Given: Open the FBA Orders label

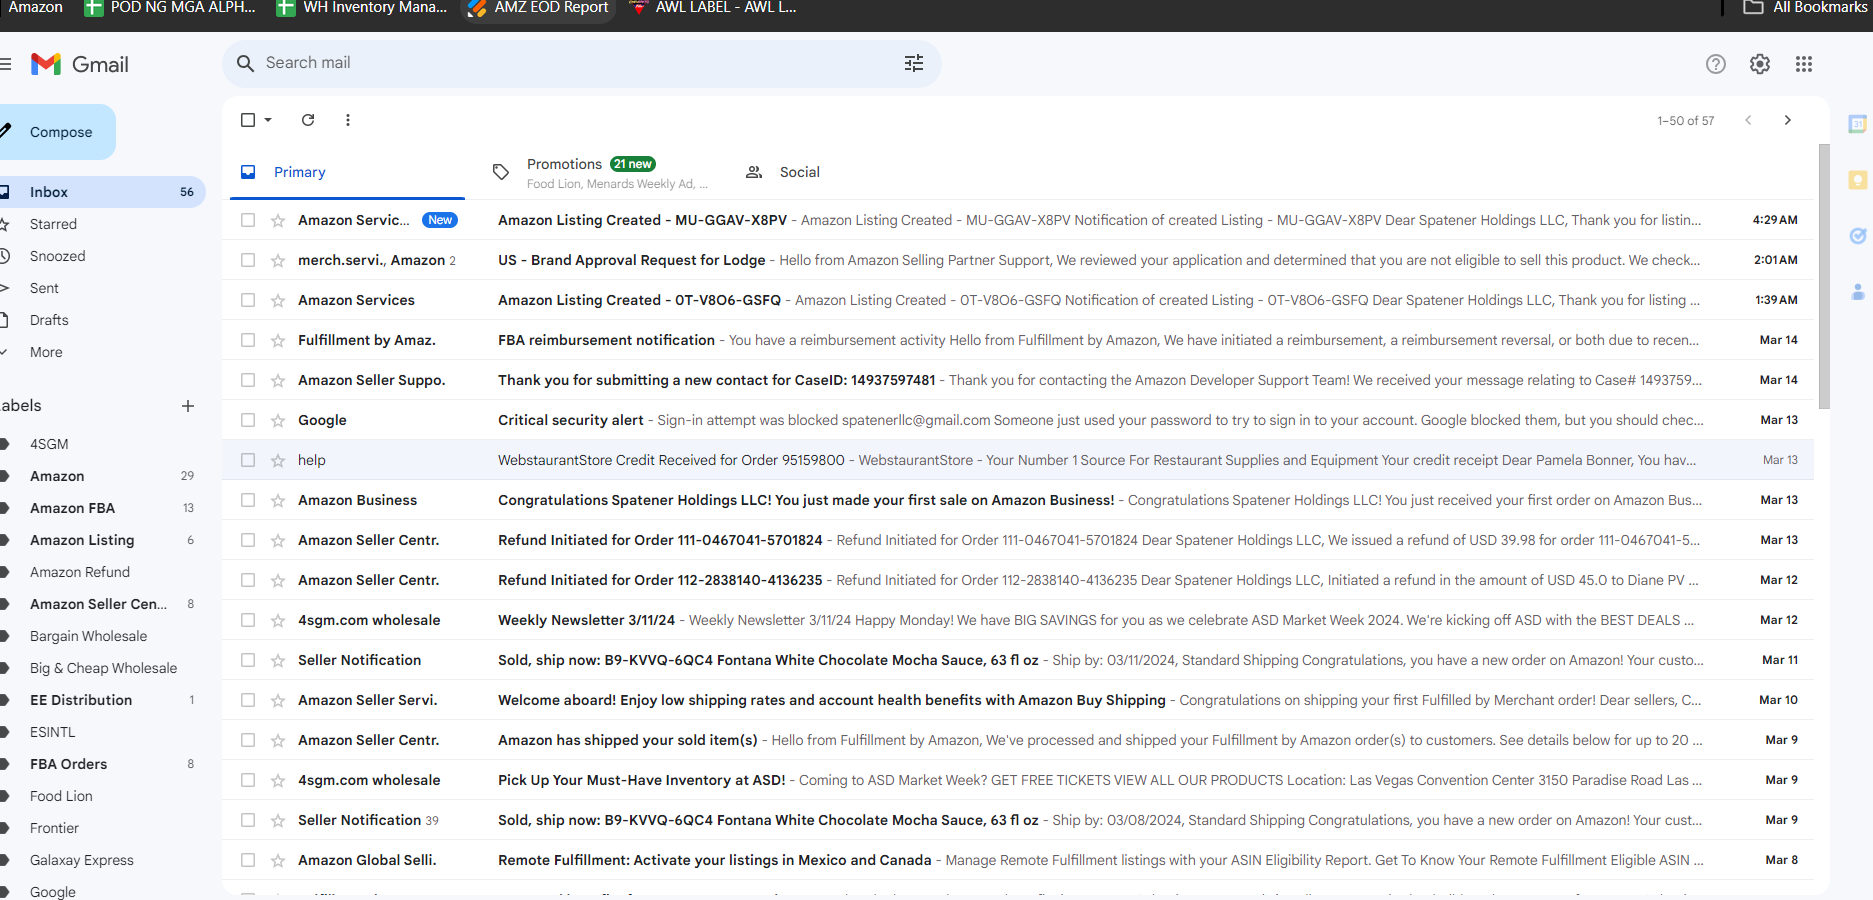Looking at the screenshot, I should pos(68,764).
